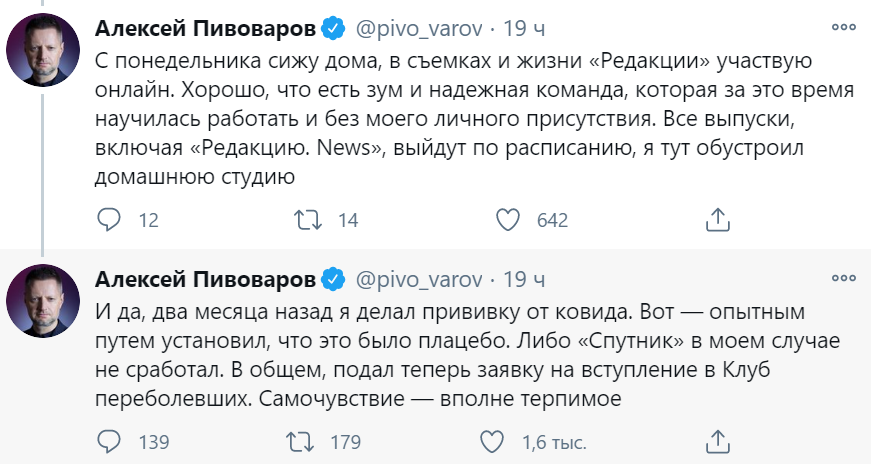Viewport: 871px width, 464px height.
Task: Share the second tweet about the vaccine
Action: (x=716, y=442)
